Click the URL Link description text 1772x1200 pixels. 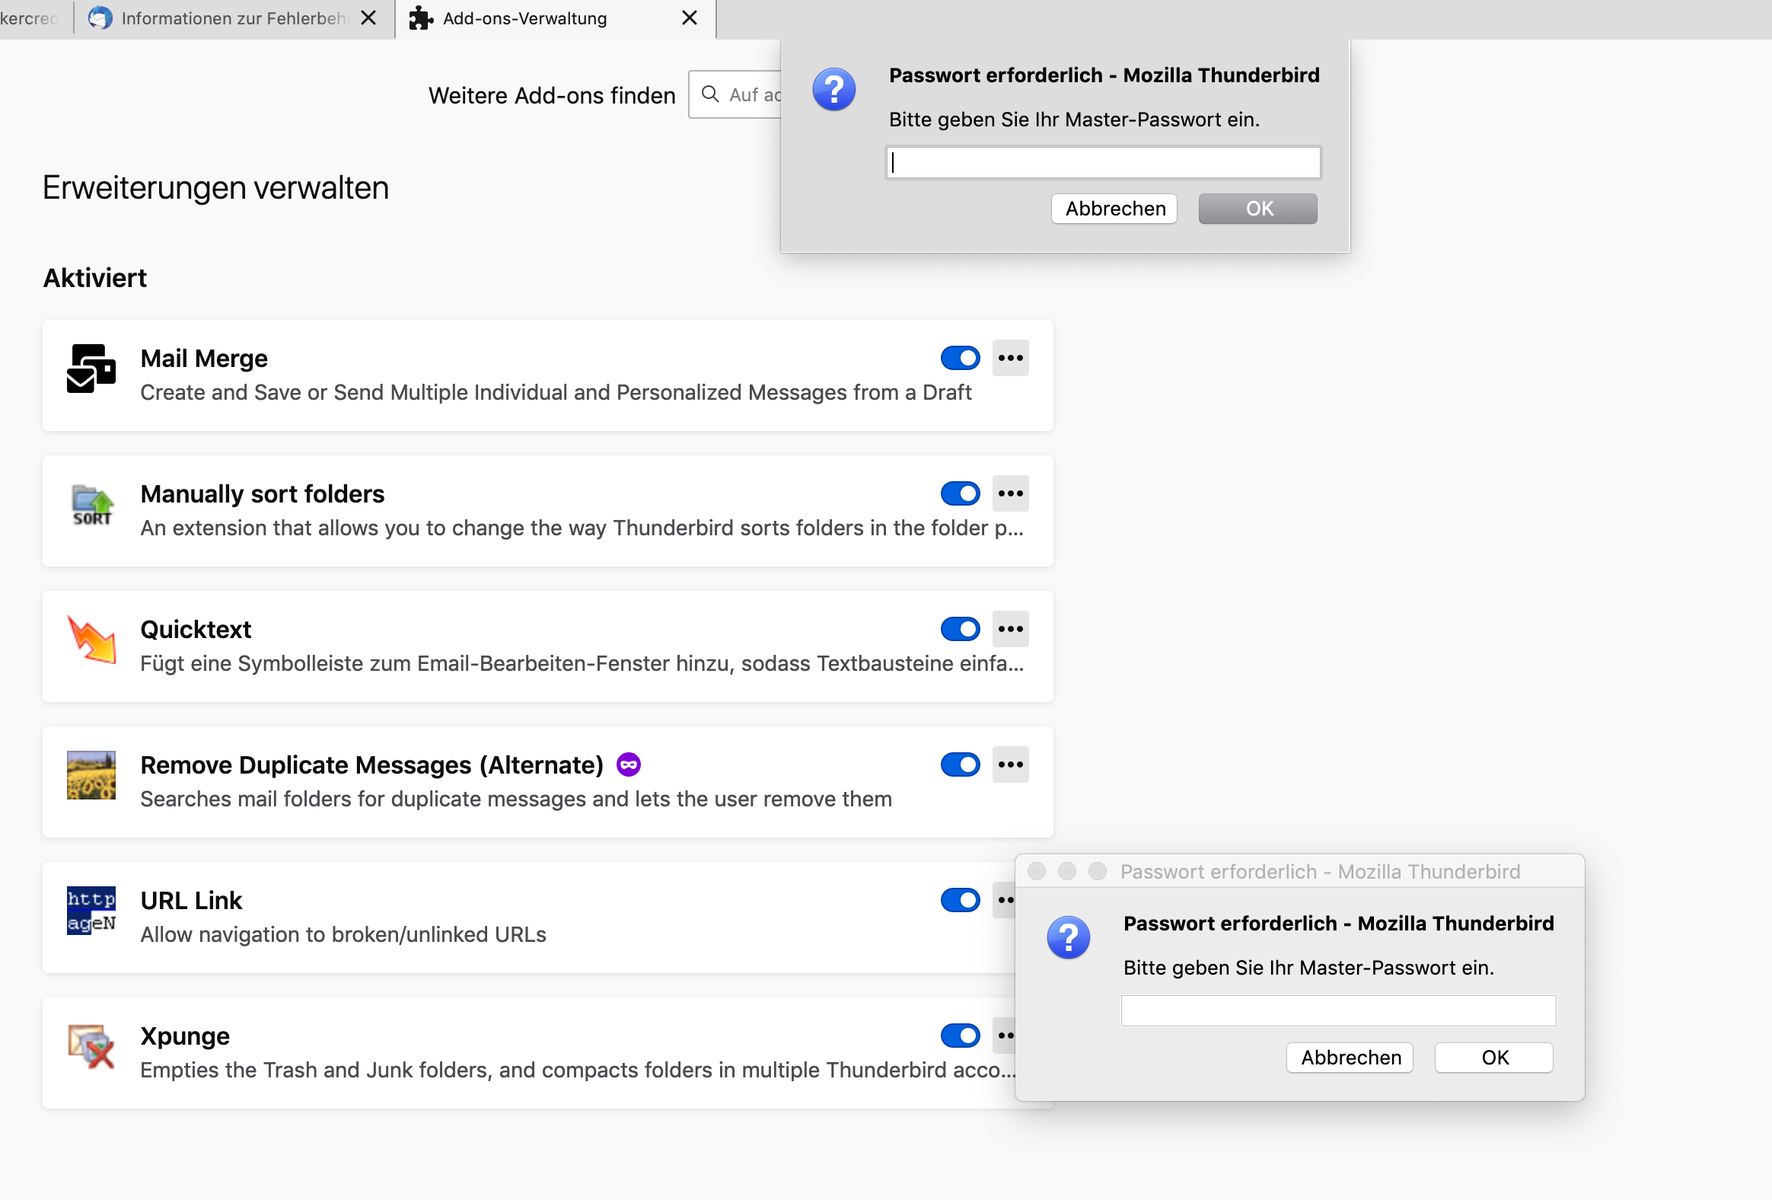coord(343,935)
